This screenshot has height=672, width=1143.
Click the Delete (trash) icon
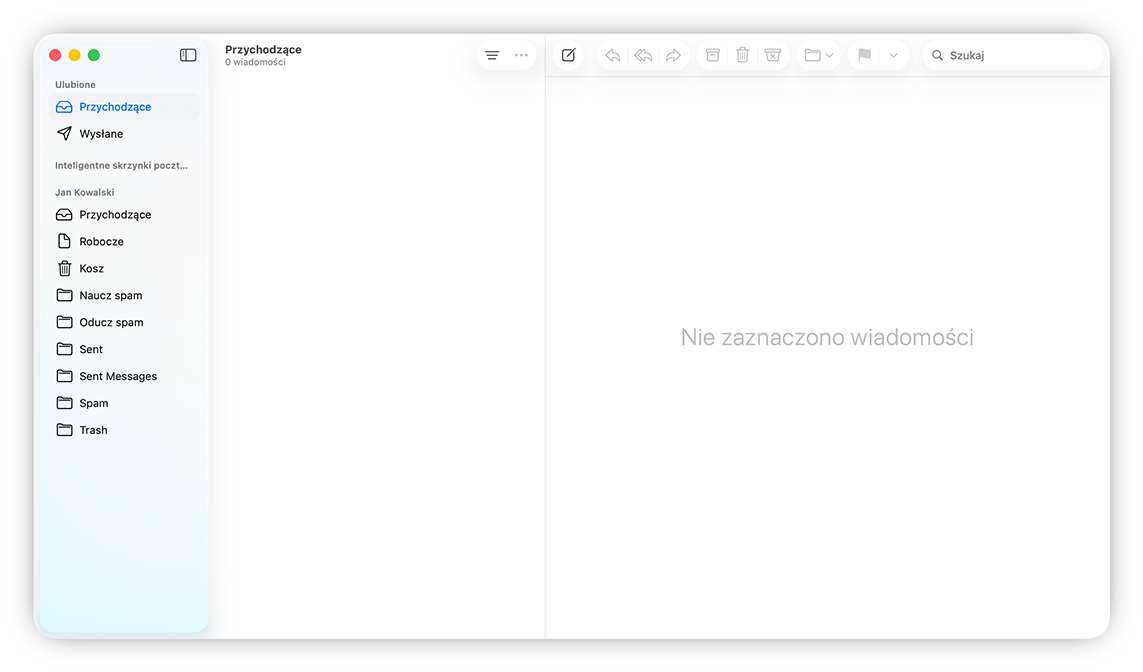coord(742,55)
